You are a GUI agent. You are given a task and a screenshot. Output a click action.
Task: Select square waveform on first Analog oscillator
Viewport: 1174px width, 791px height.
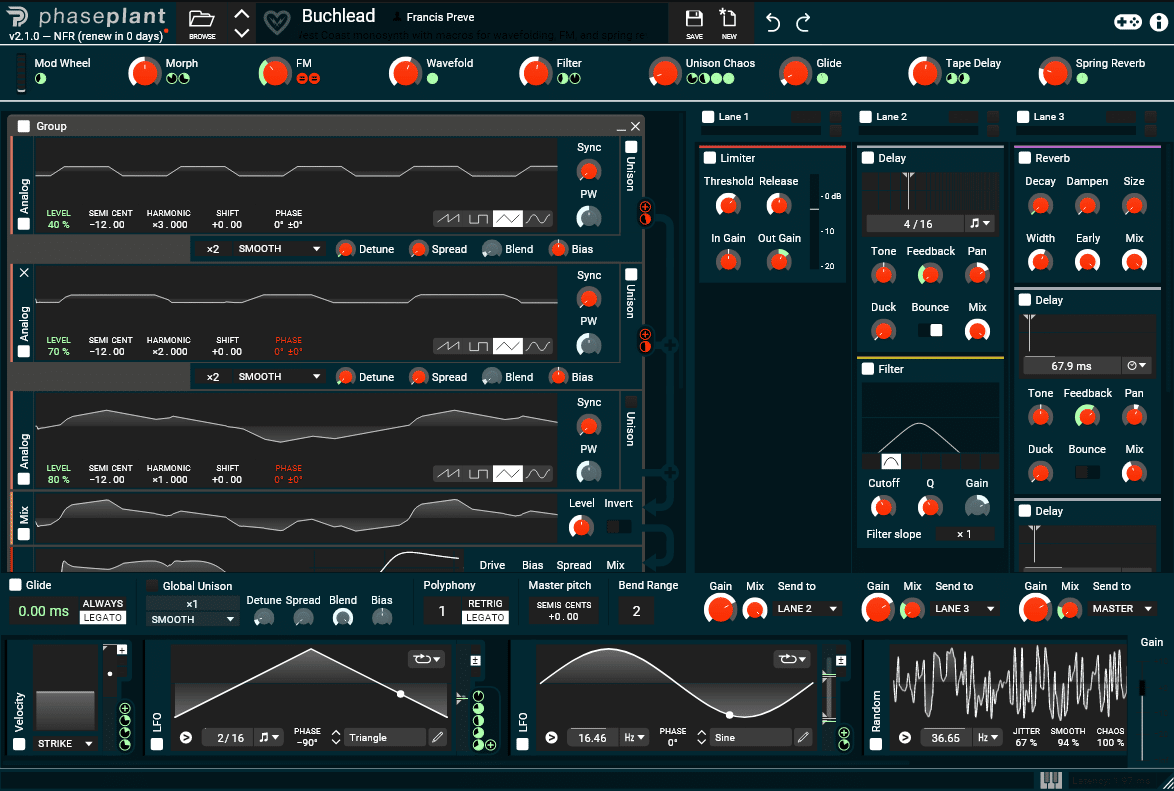(478, 219)
